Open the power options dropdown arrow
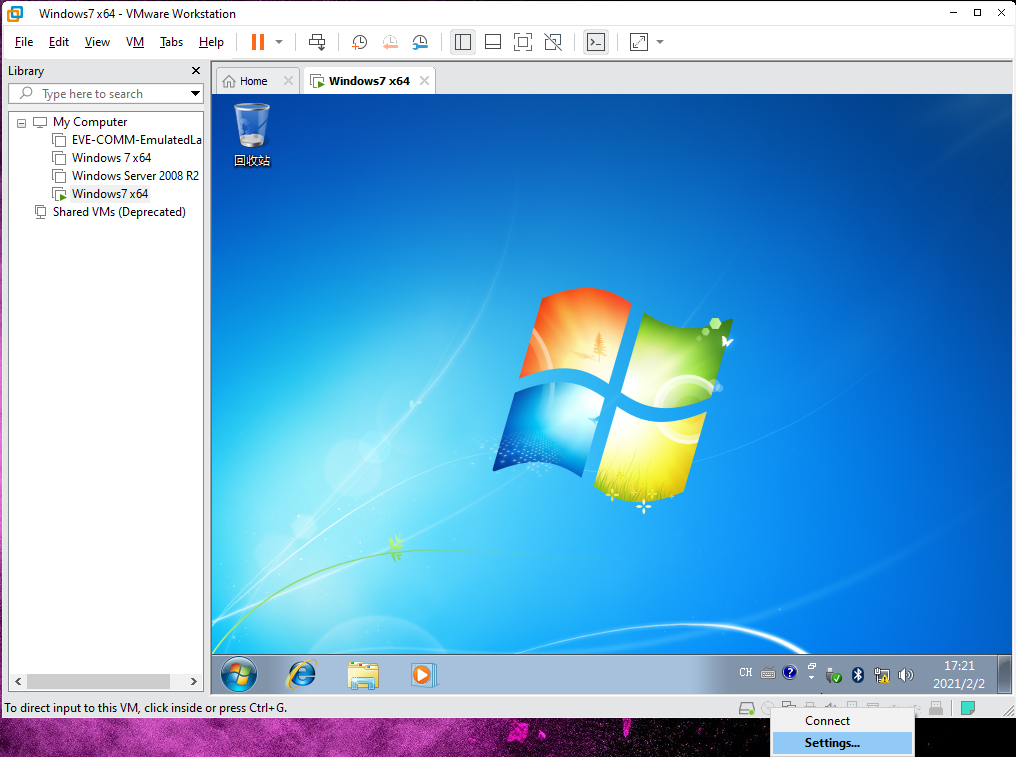Viewport: 1016px width, 757px height. tap(279, 42)
